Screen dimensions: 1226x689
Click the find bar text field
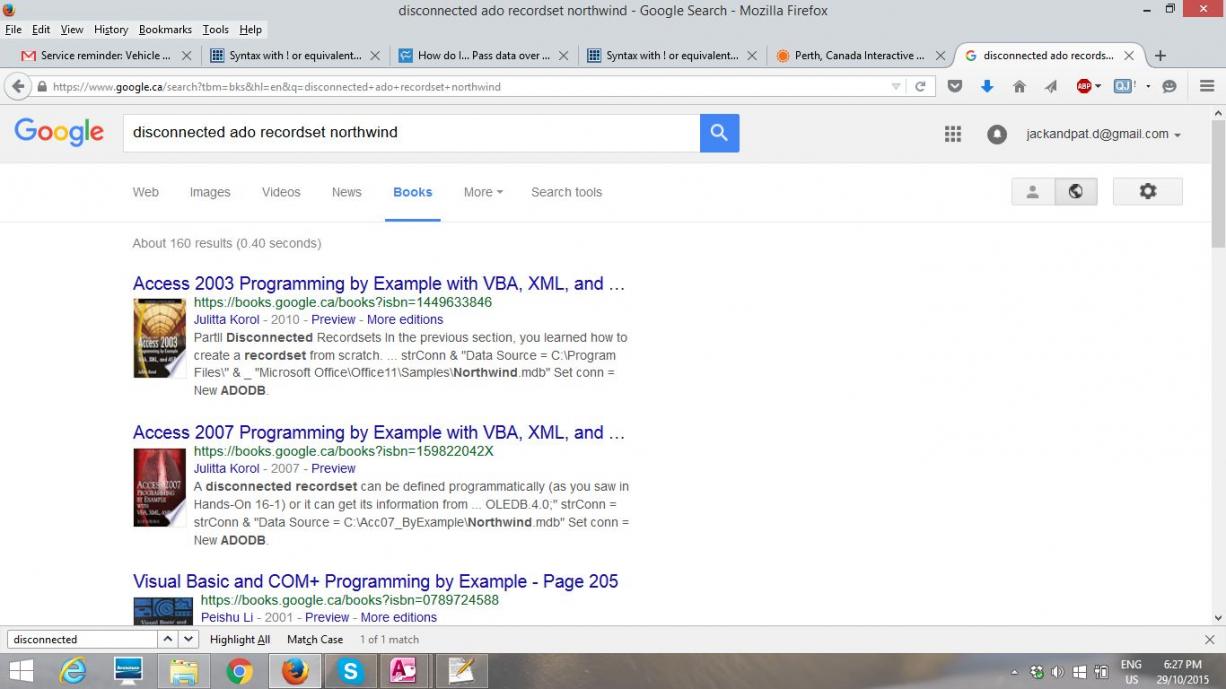tap(82, 639)
